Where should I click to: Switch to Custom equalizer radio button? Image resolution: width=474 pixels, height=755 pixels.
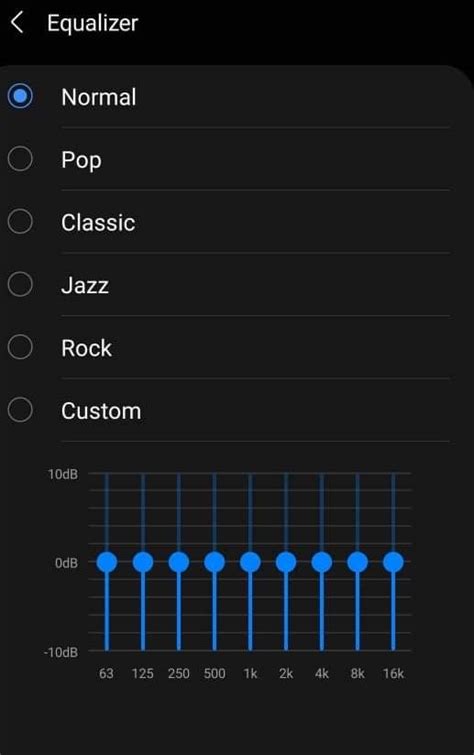20,410
